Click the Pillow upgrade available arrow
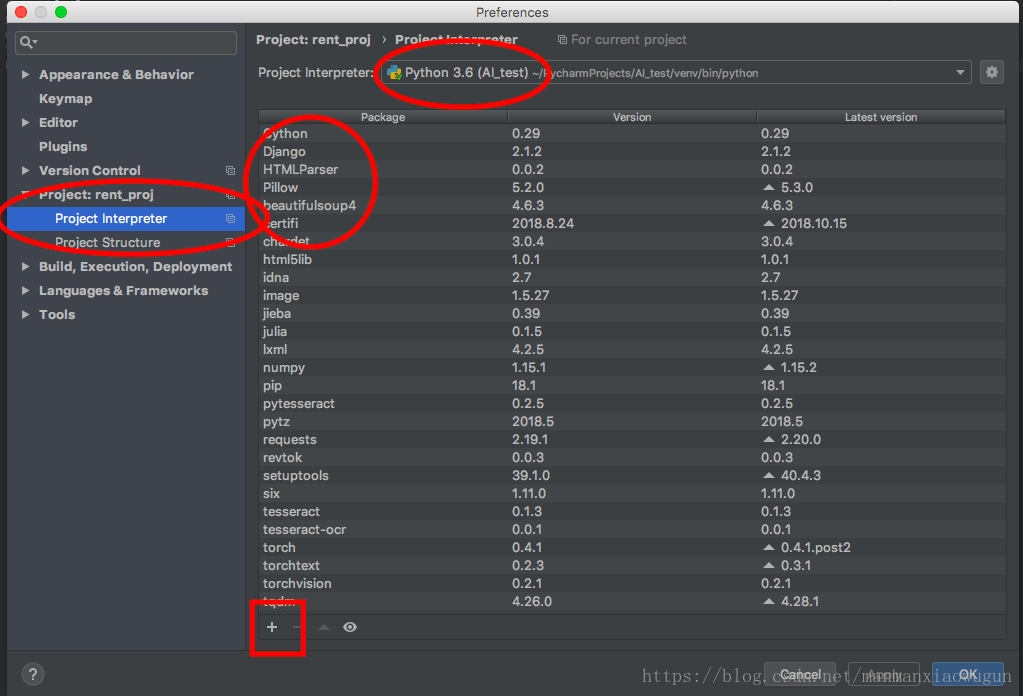This screenshot has height=696, width=1023. pyautogui.click(x=769, y=187)
